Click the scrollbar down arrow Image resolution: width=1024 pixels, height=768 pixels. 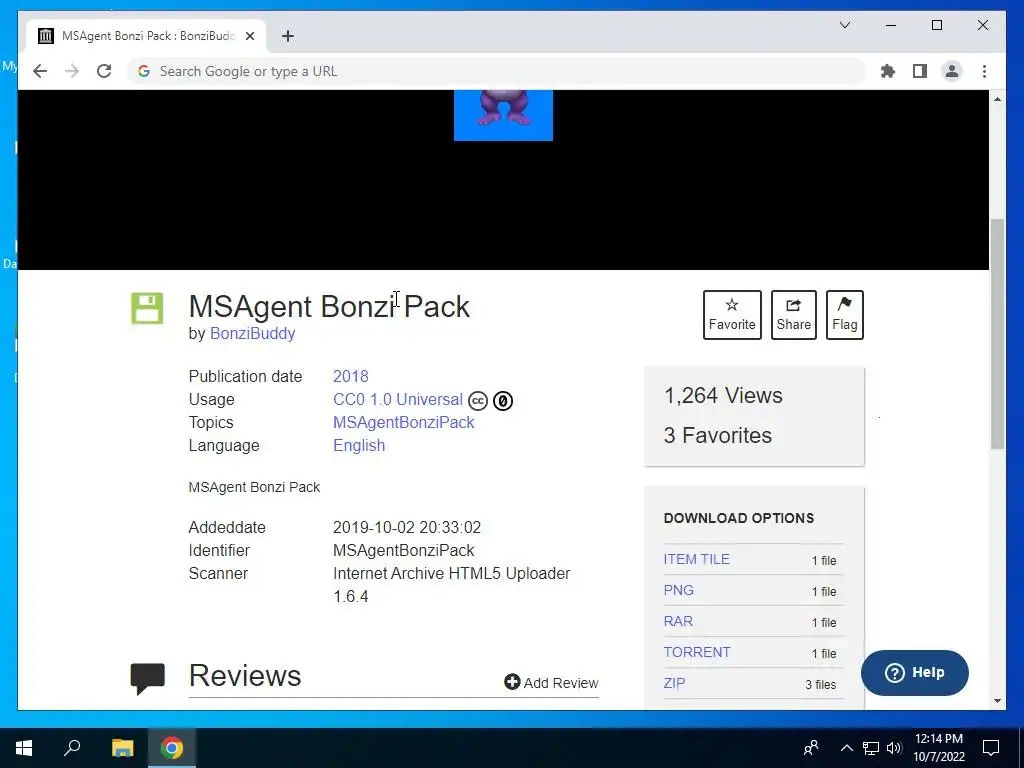click(997, 701)
